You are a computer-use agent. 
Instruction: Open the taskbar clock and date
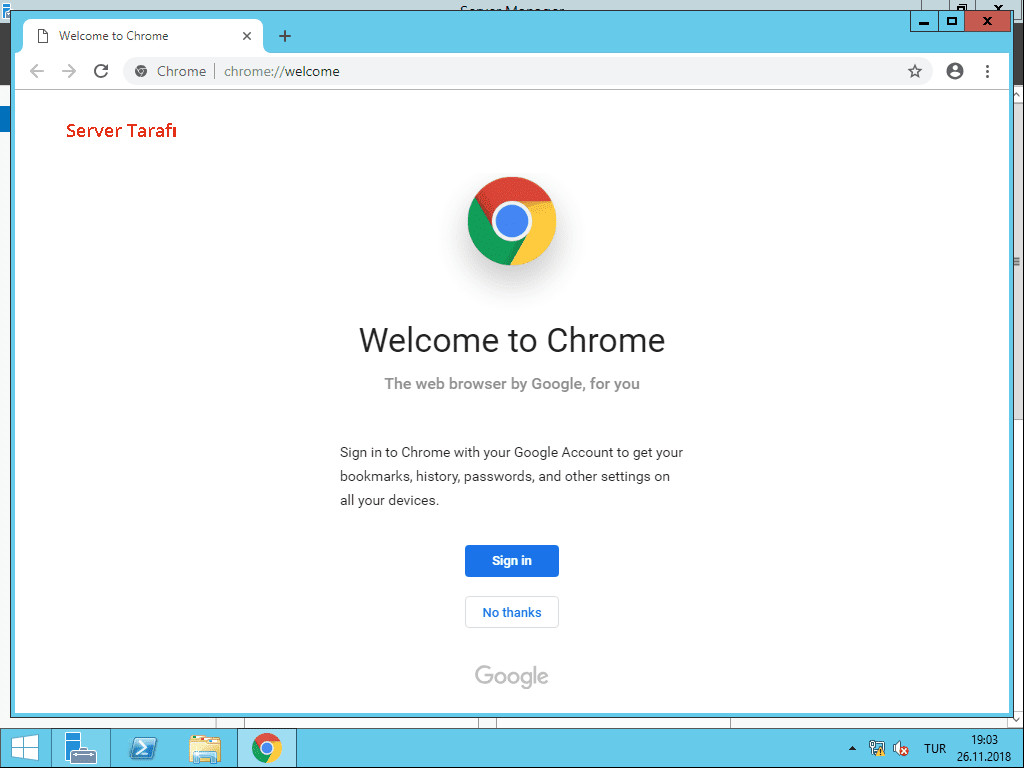tap(984, 748)
